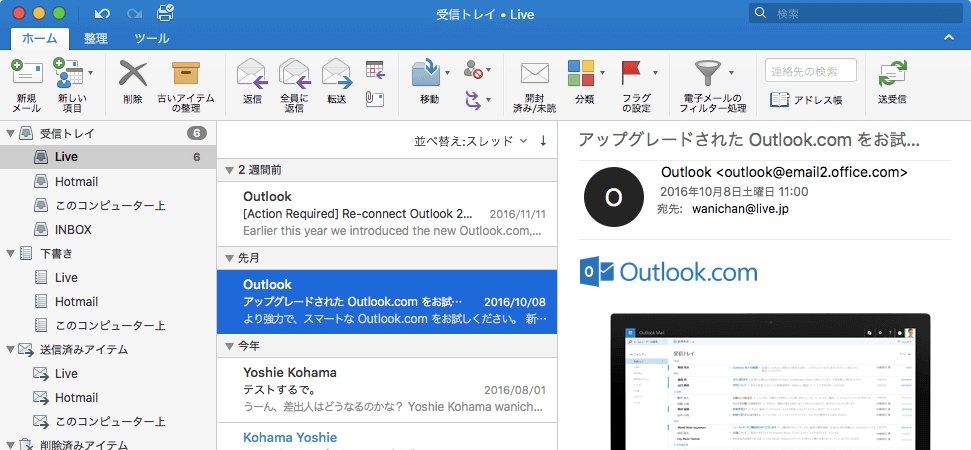Delete the message with the 削除 icon
This screenshot has width=971, height=450.
[133, 74]
